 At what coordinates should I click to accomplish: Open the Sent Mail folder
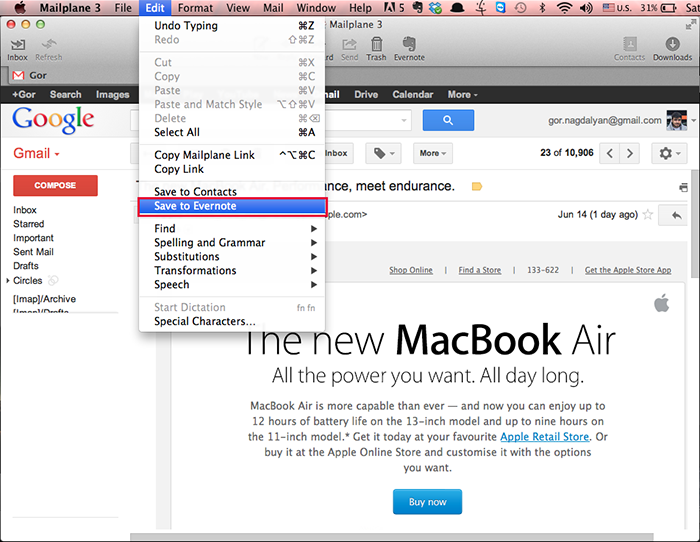[33, 252]
